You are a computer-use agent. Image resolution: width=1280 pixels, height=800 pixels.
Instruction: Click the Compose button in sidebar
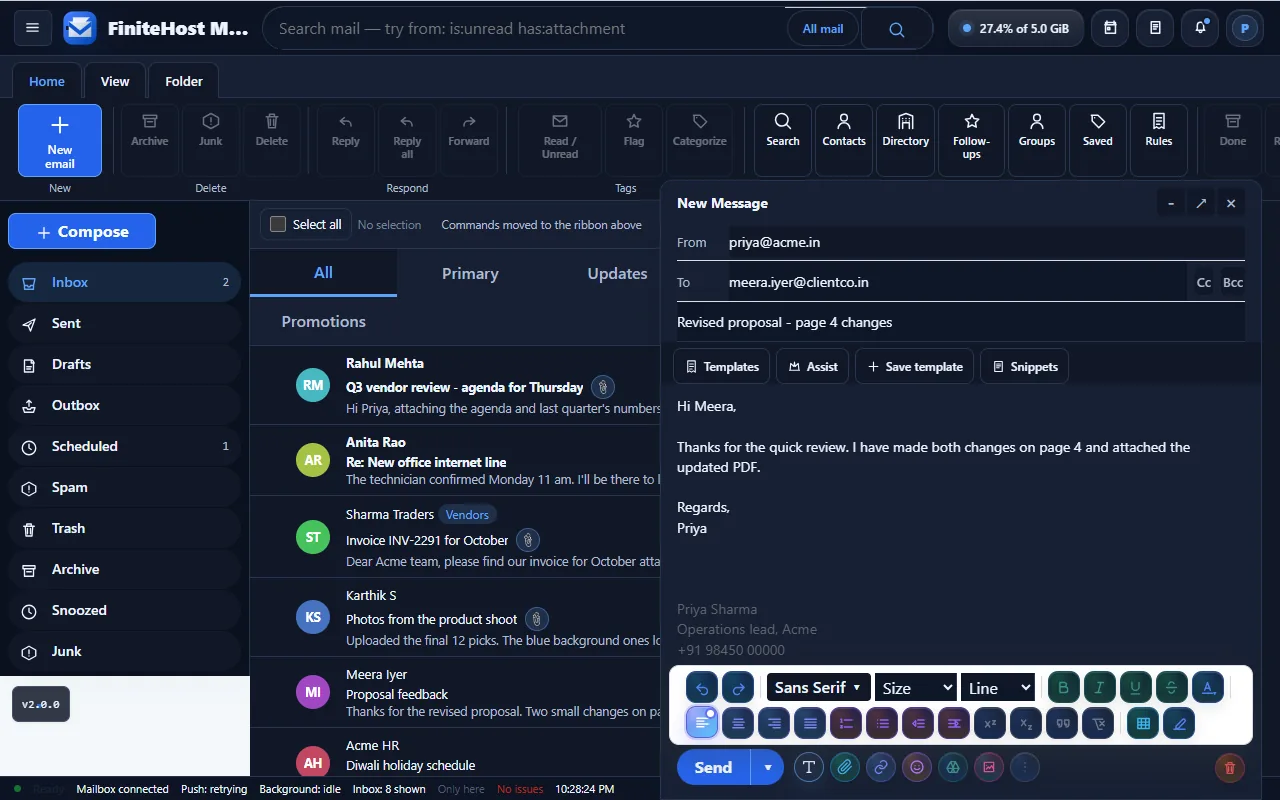[x=82, y=231]
